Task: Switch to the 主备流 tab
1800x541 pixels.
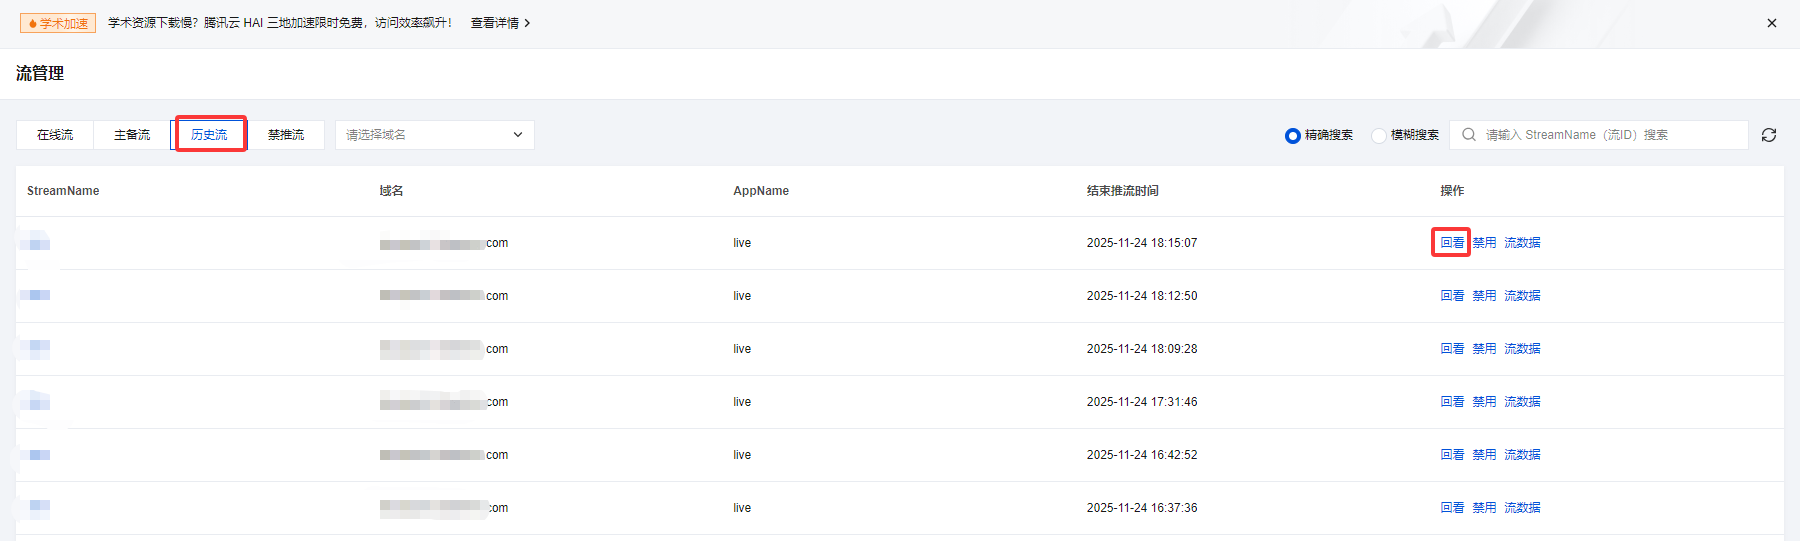Action: [132, 135]
